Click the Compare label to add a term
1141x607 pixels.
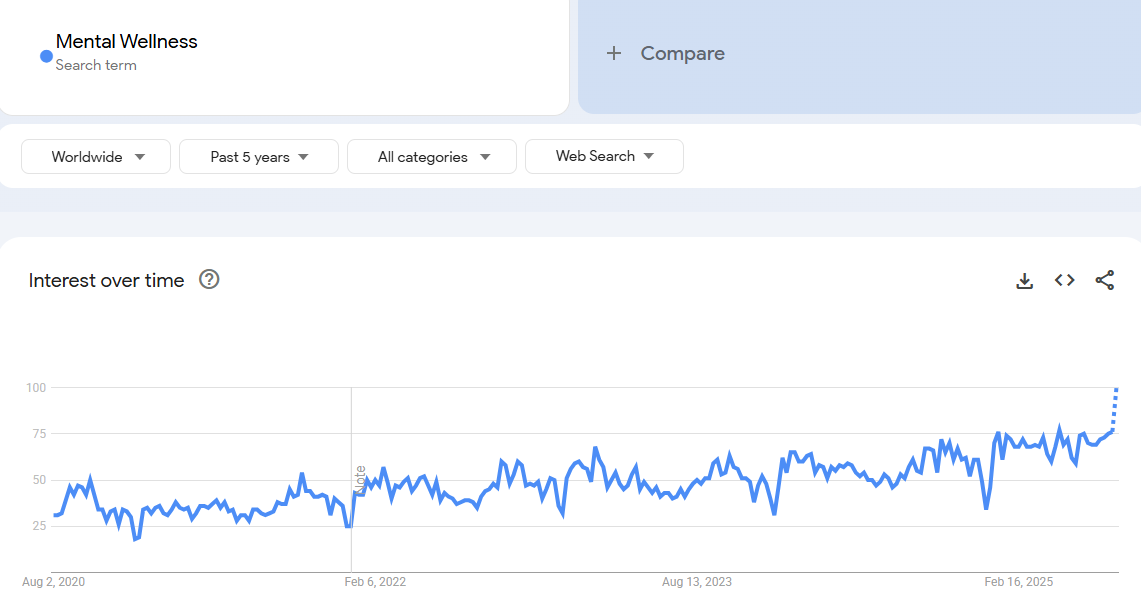[682, 54]
